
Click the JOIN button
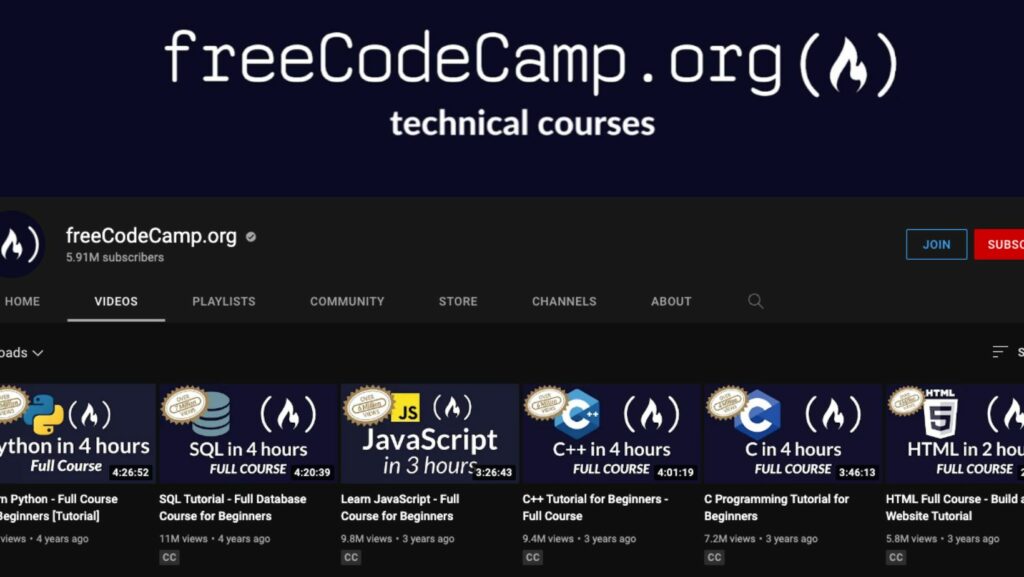point(936,244)
